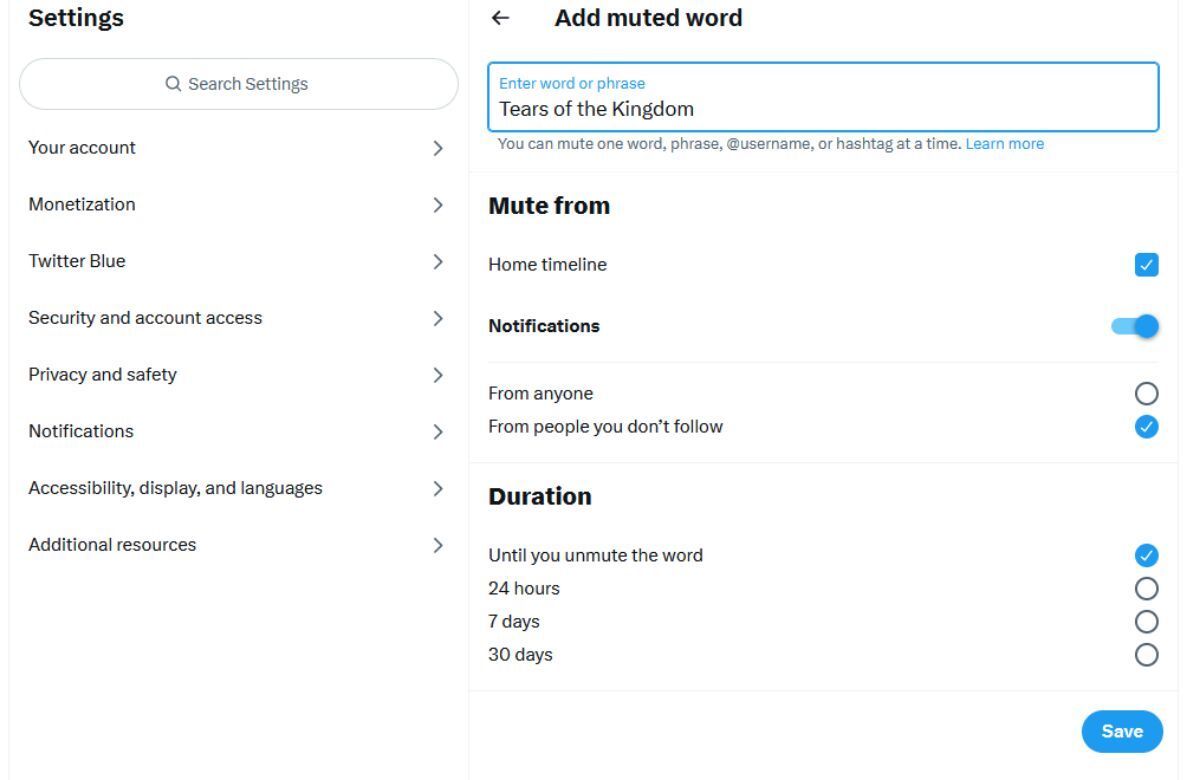Select From people you don't follow

(x=1147, y=427)
